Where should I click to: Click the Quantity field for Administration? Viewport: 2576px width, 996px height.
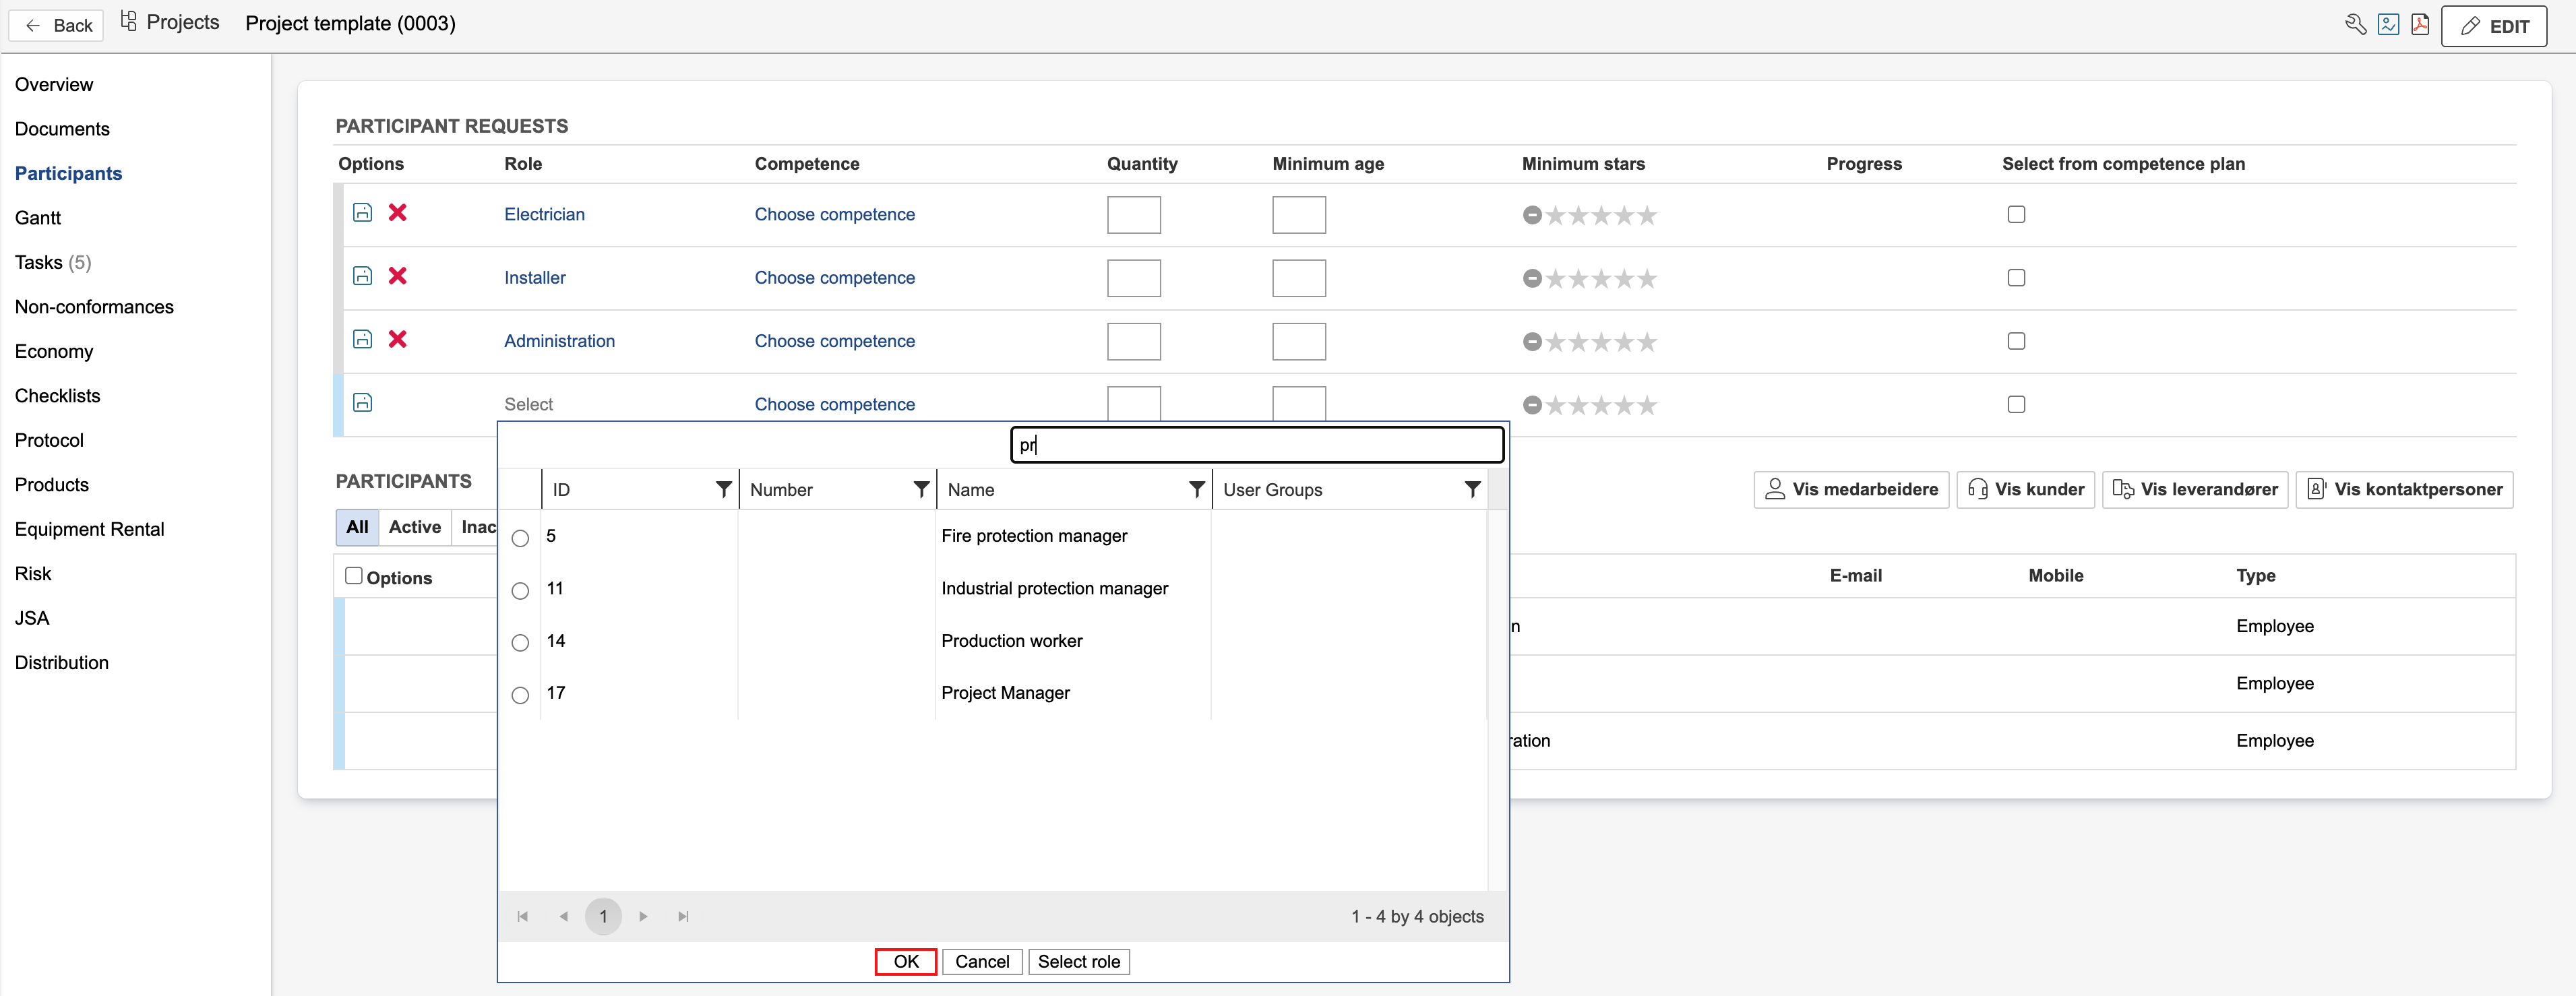click(x=1133, y=341)
